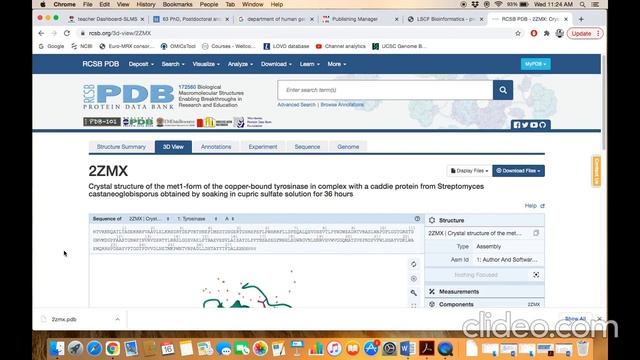
Task: Open the Twitter social link
Action: coord(525,125)
